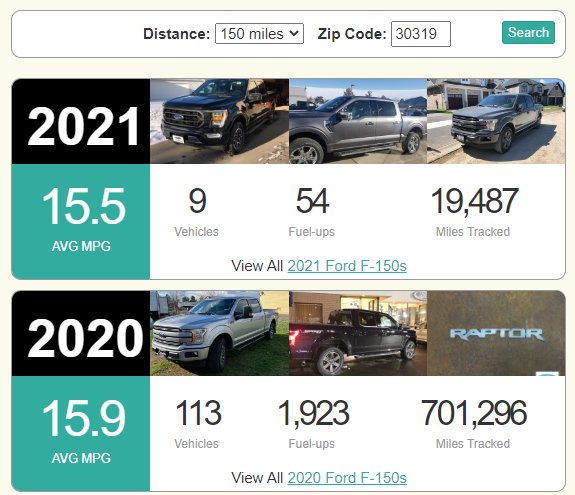
Task: Click the 2020 year heading tile
Action: click(81, 333)
